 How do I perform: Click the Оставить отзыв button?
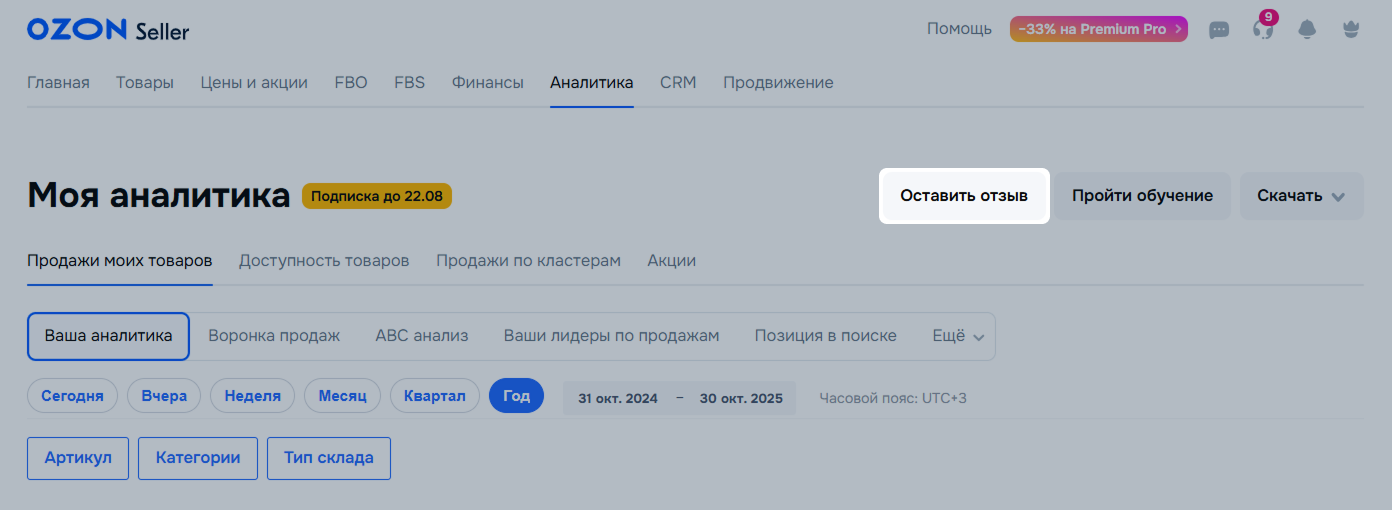pos(963,196)
